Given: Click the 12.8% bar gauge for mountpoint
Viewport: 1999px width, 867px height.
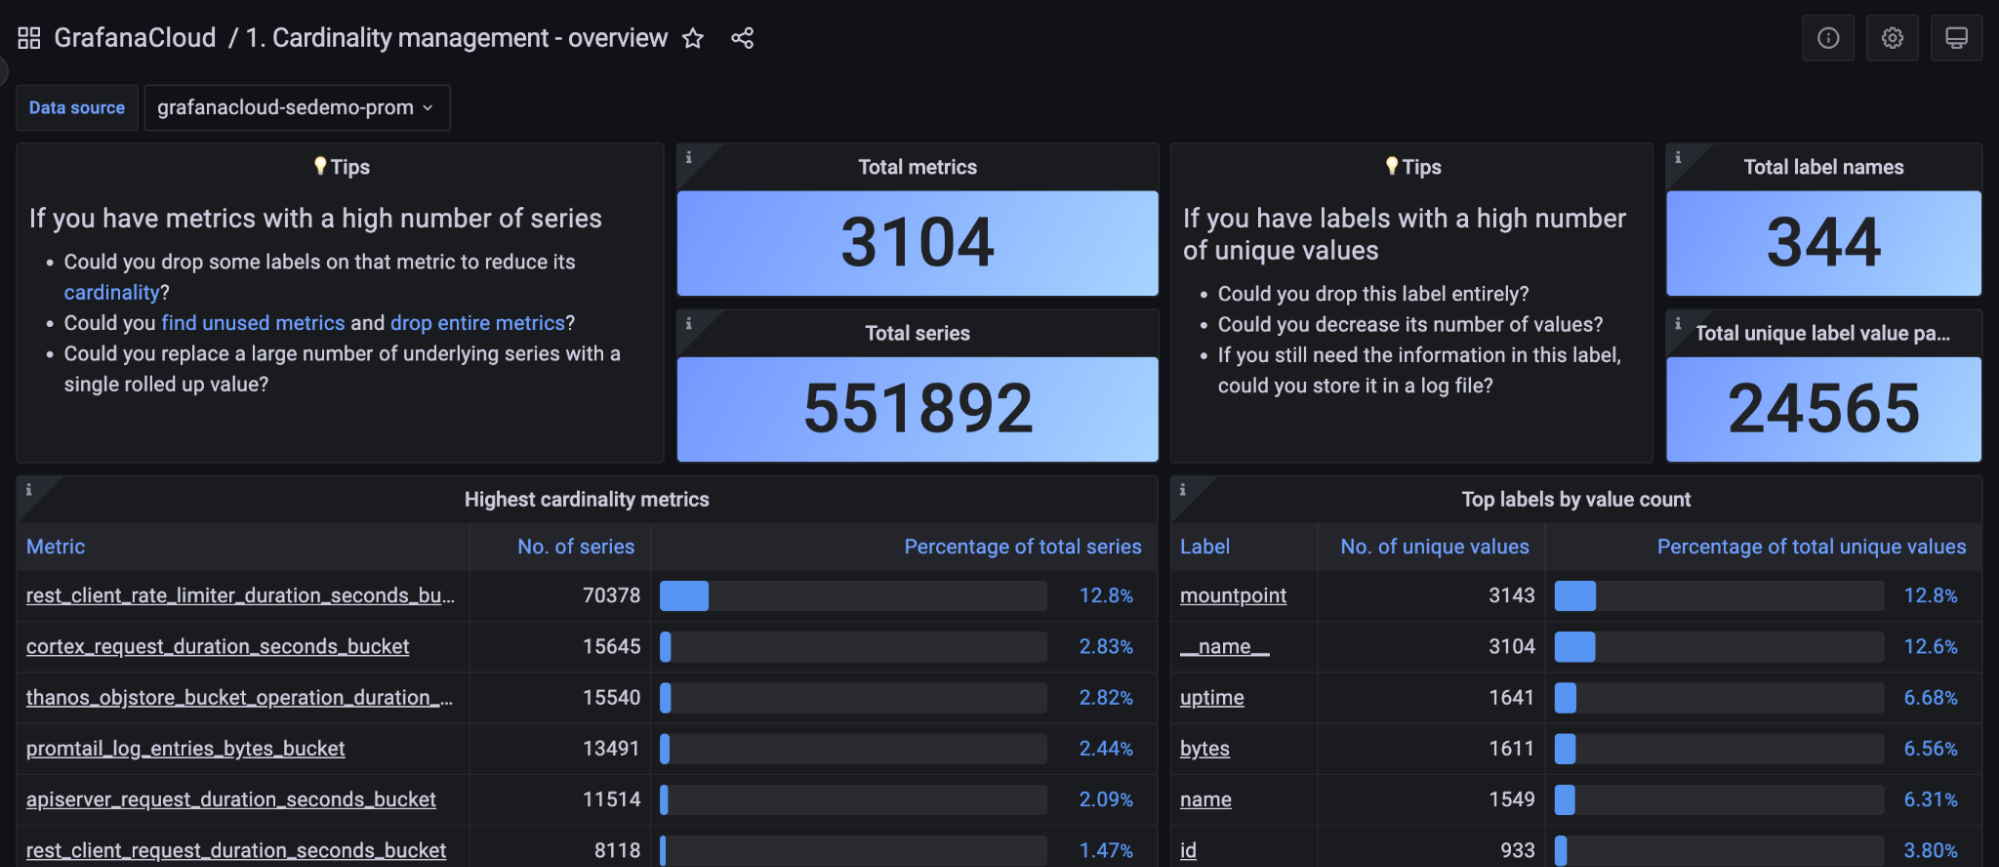Looking at the screenshot, I should pyautogui.click(x=1718, y=595).
